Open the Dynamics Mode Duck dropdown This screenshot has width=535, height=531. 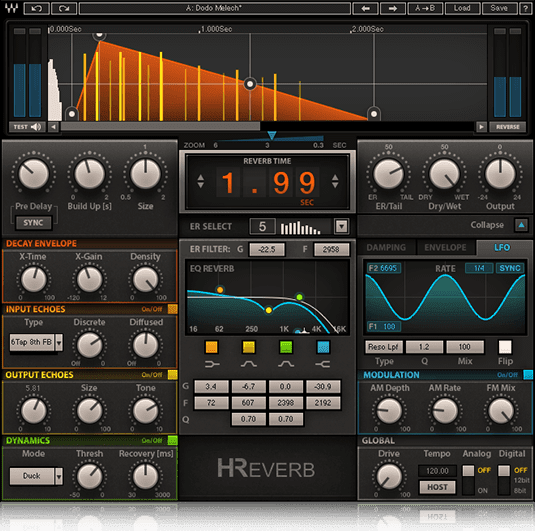tap(59, 476)
